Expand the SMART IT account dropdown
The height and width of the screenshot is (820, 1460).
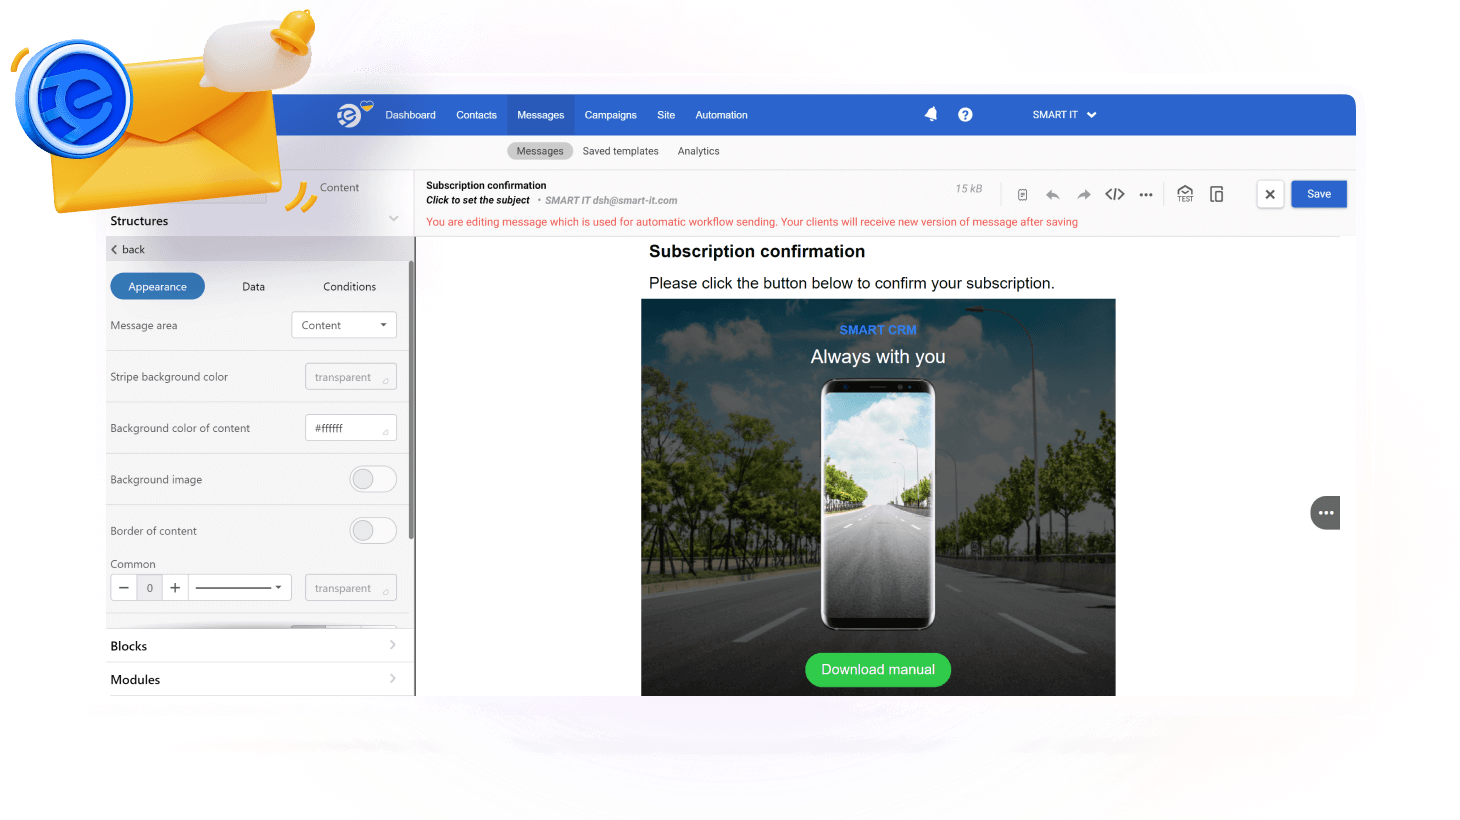[x=1064, y=115]
